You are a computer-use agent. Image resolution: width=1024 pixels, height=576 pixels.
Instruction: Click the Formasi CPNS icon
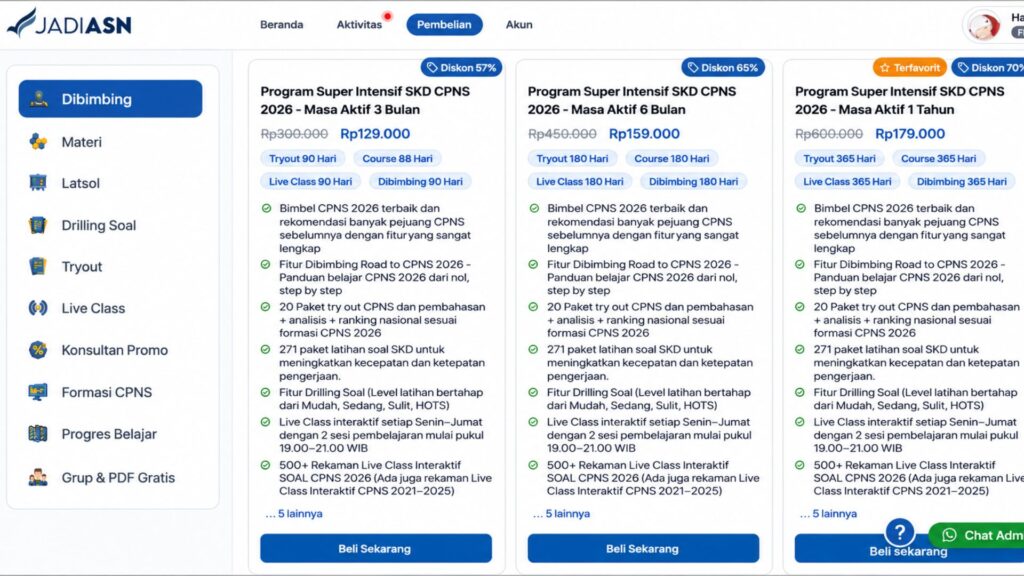(x=39, y=392)
